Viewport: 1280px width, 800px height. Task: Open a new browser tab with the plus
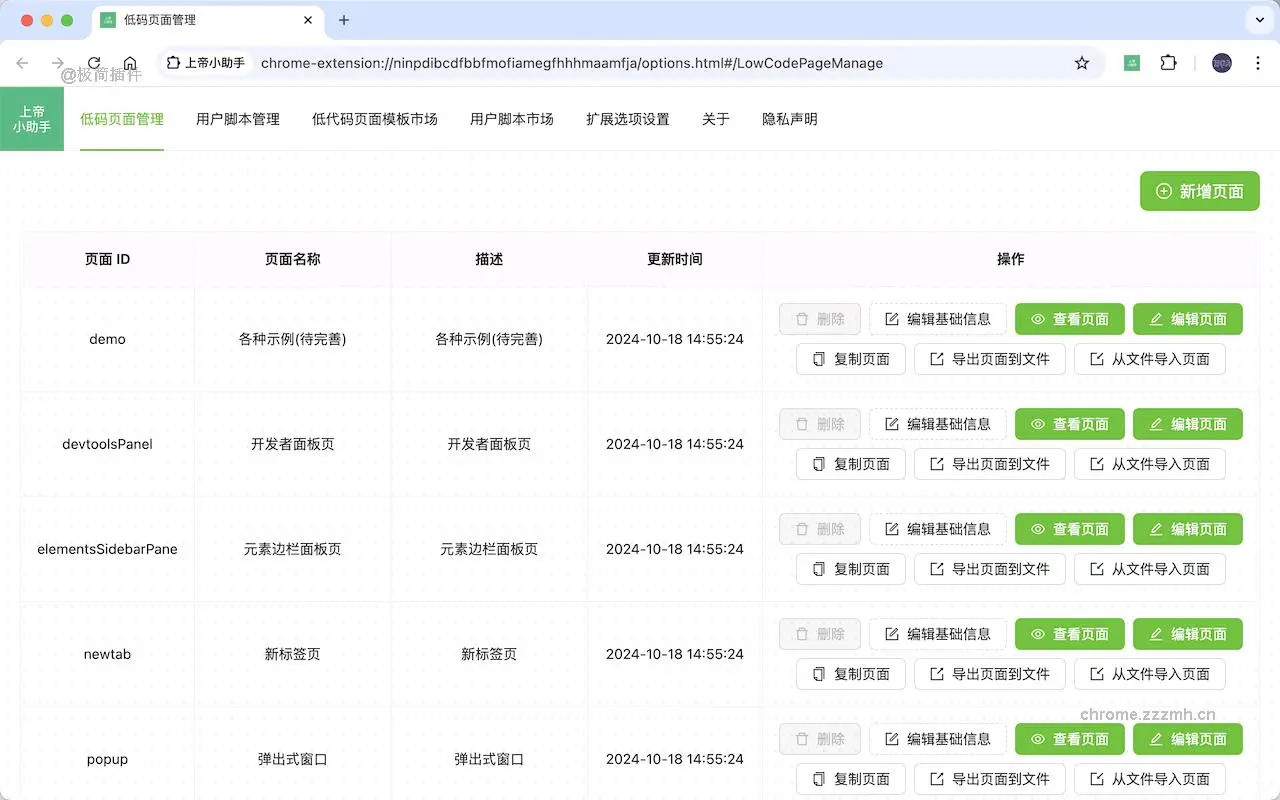[345, 19]
